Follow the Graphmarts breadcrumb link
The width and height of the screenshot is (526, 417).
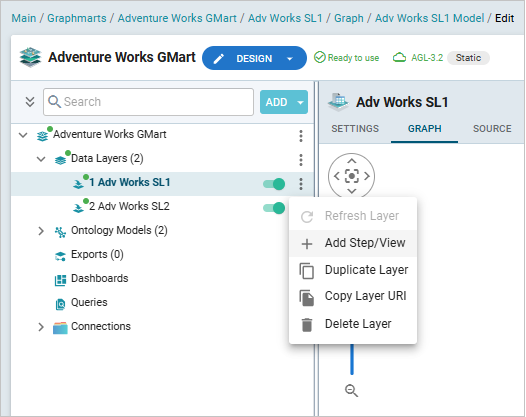(x=77, y=18)
